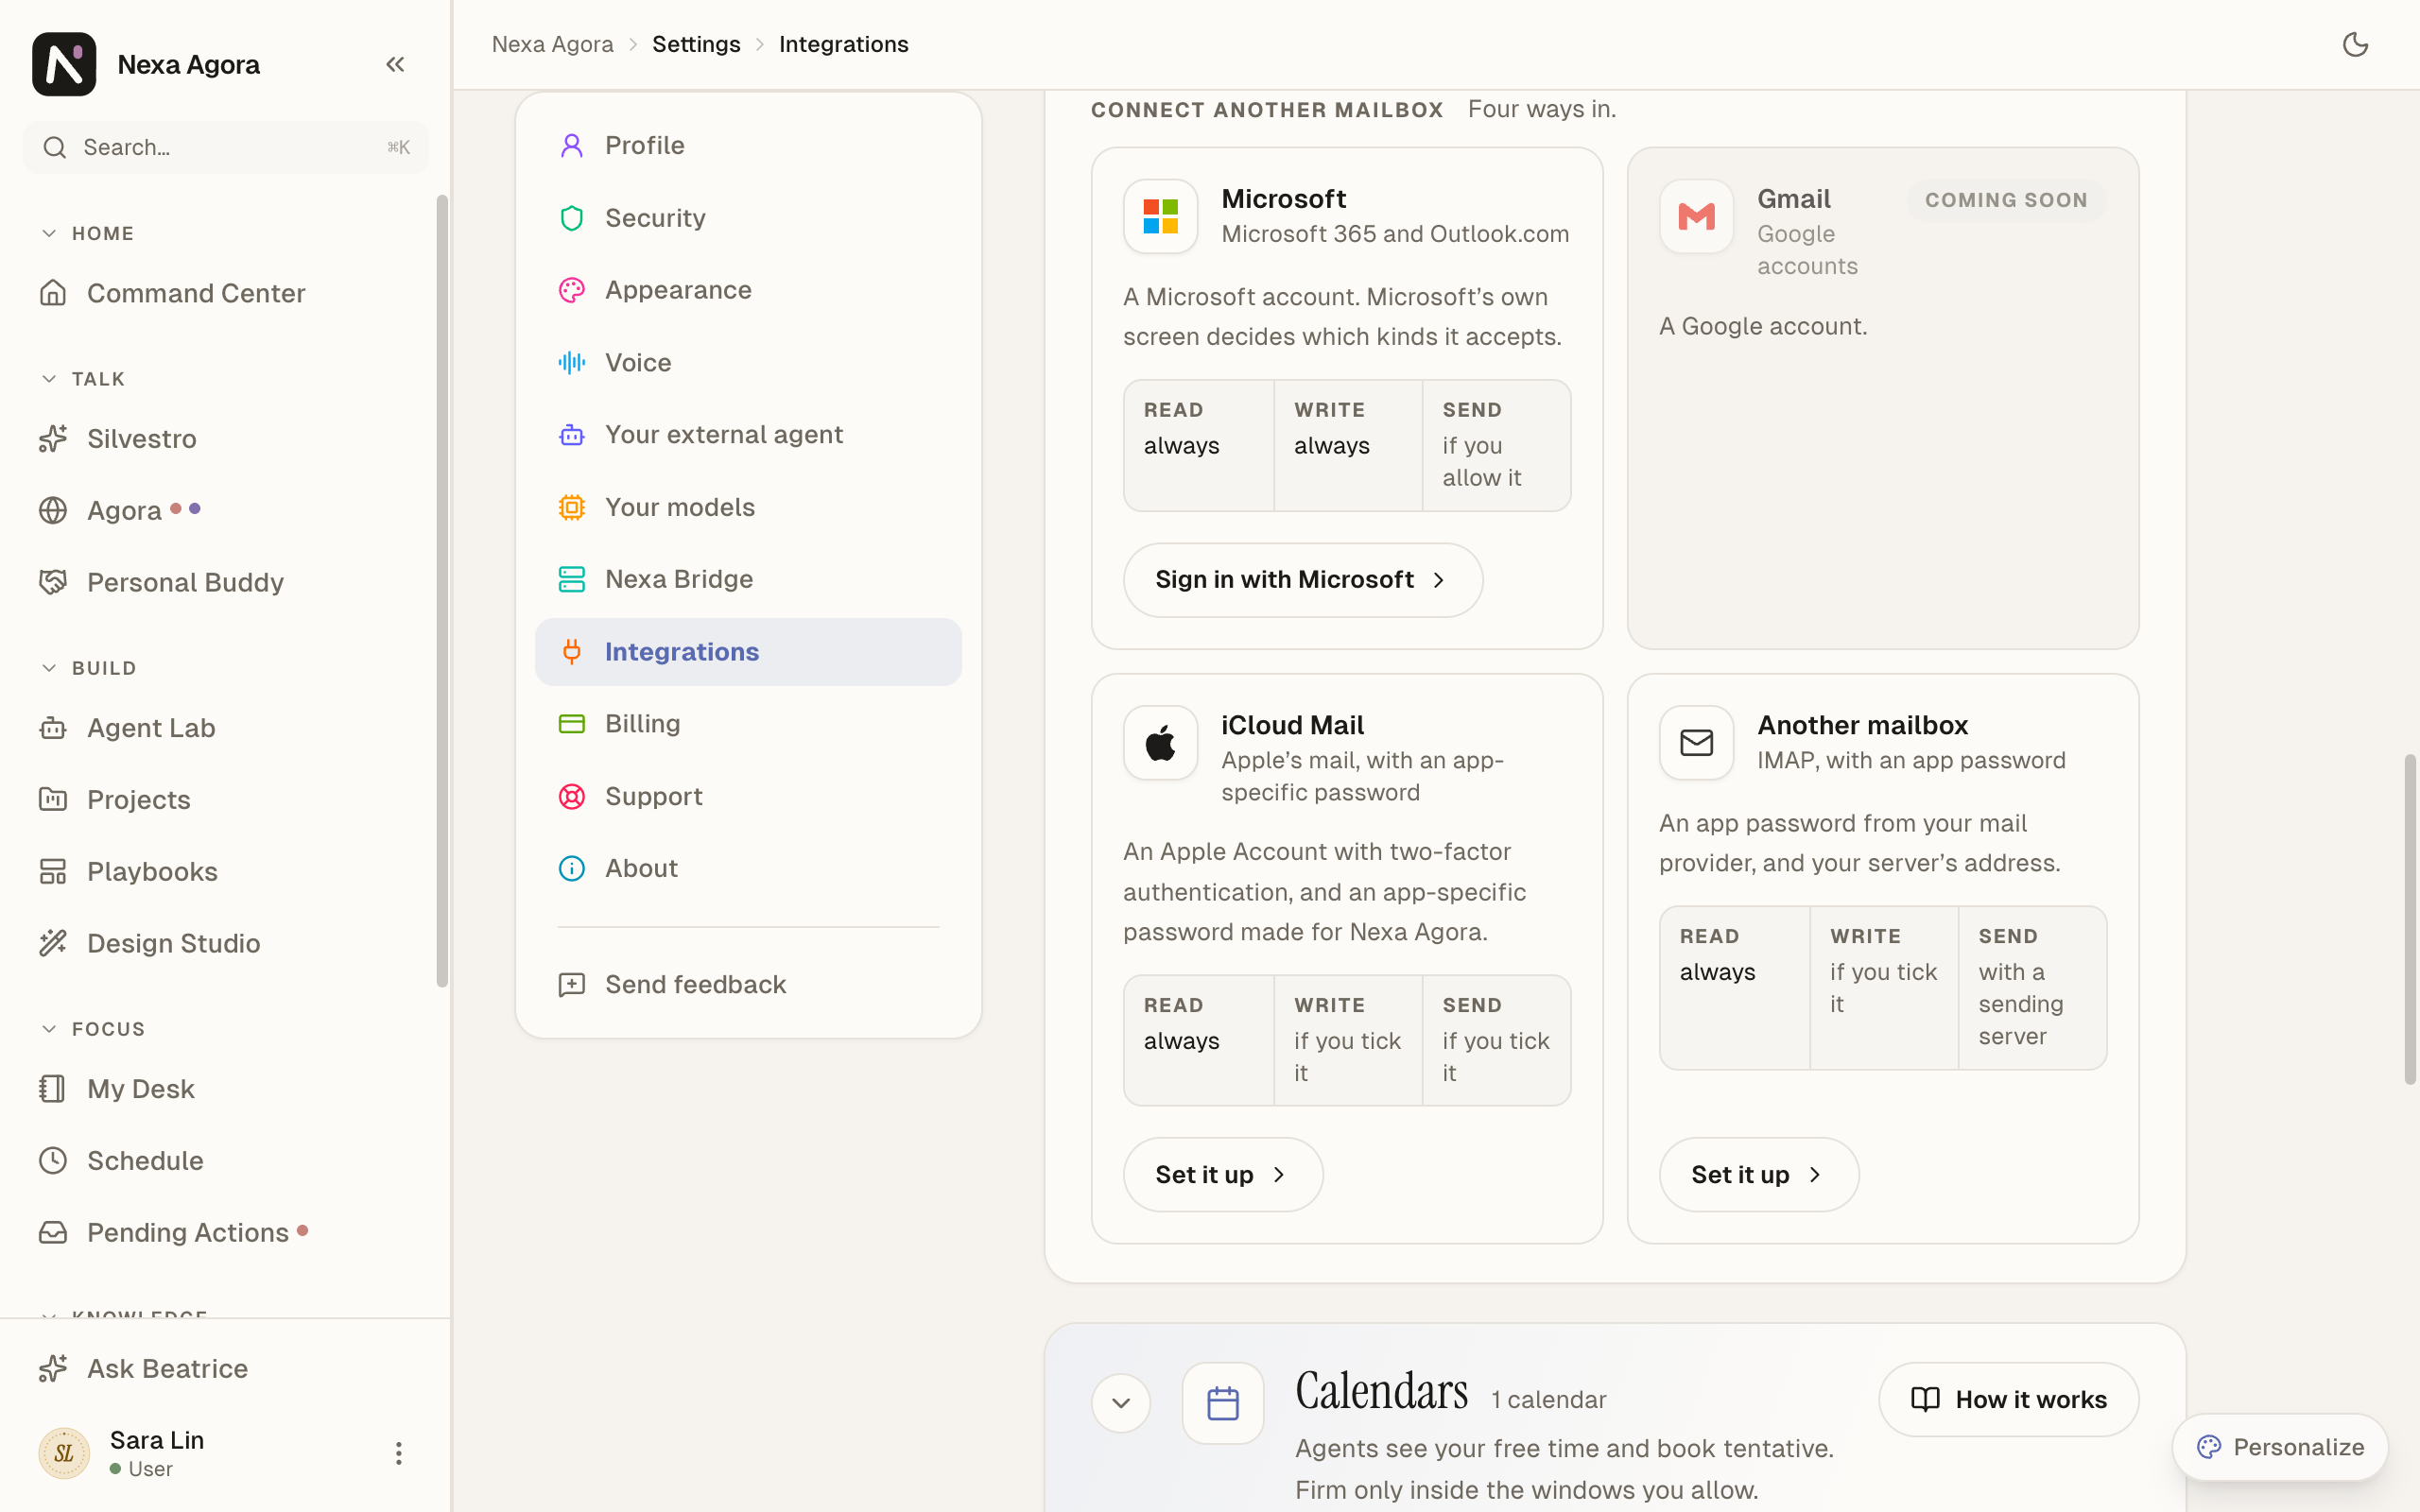Go to Nexa Agora breadcrumb
The width and height of the screenshot is (2420, 1512).
click(x=552, y=44)
